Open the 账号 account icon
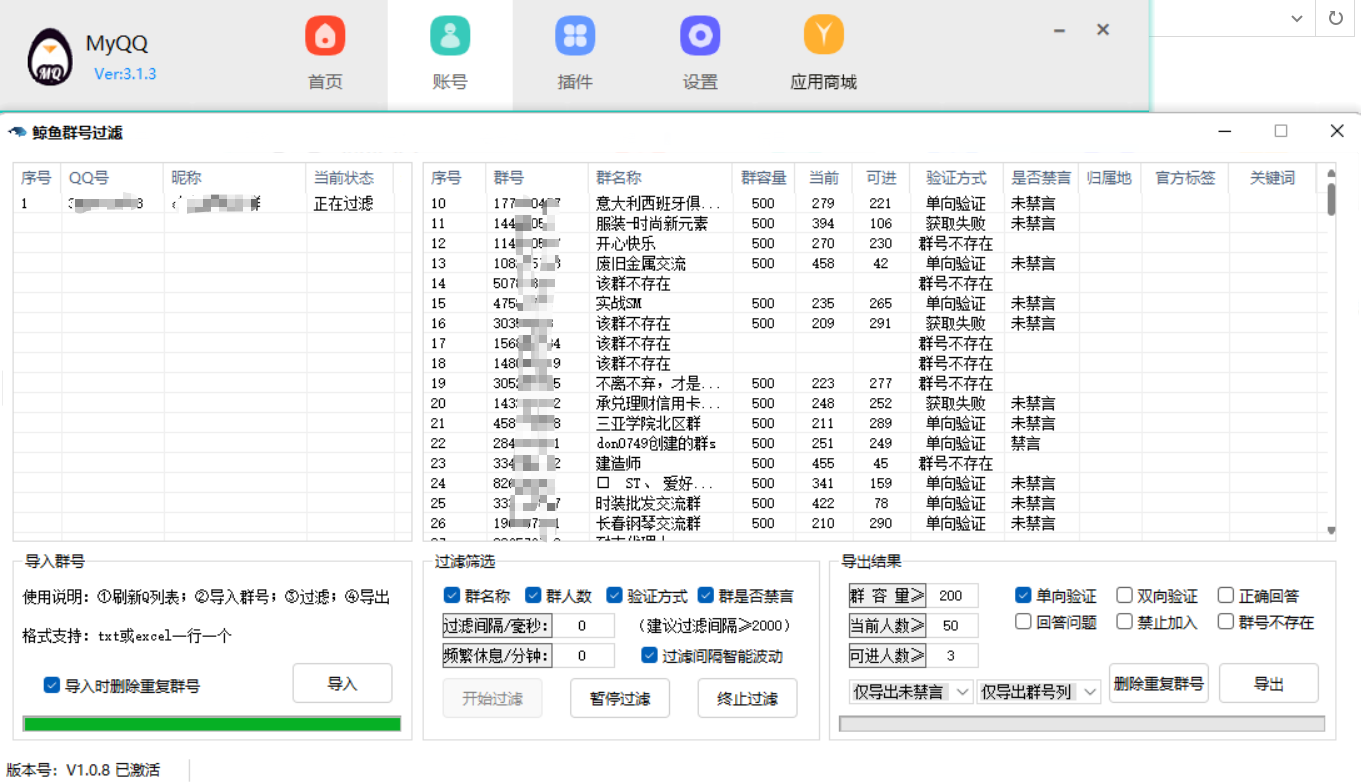 450,37
